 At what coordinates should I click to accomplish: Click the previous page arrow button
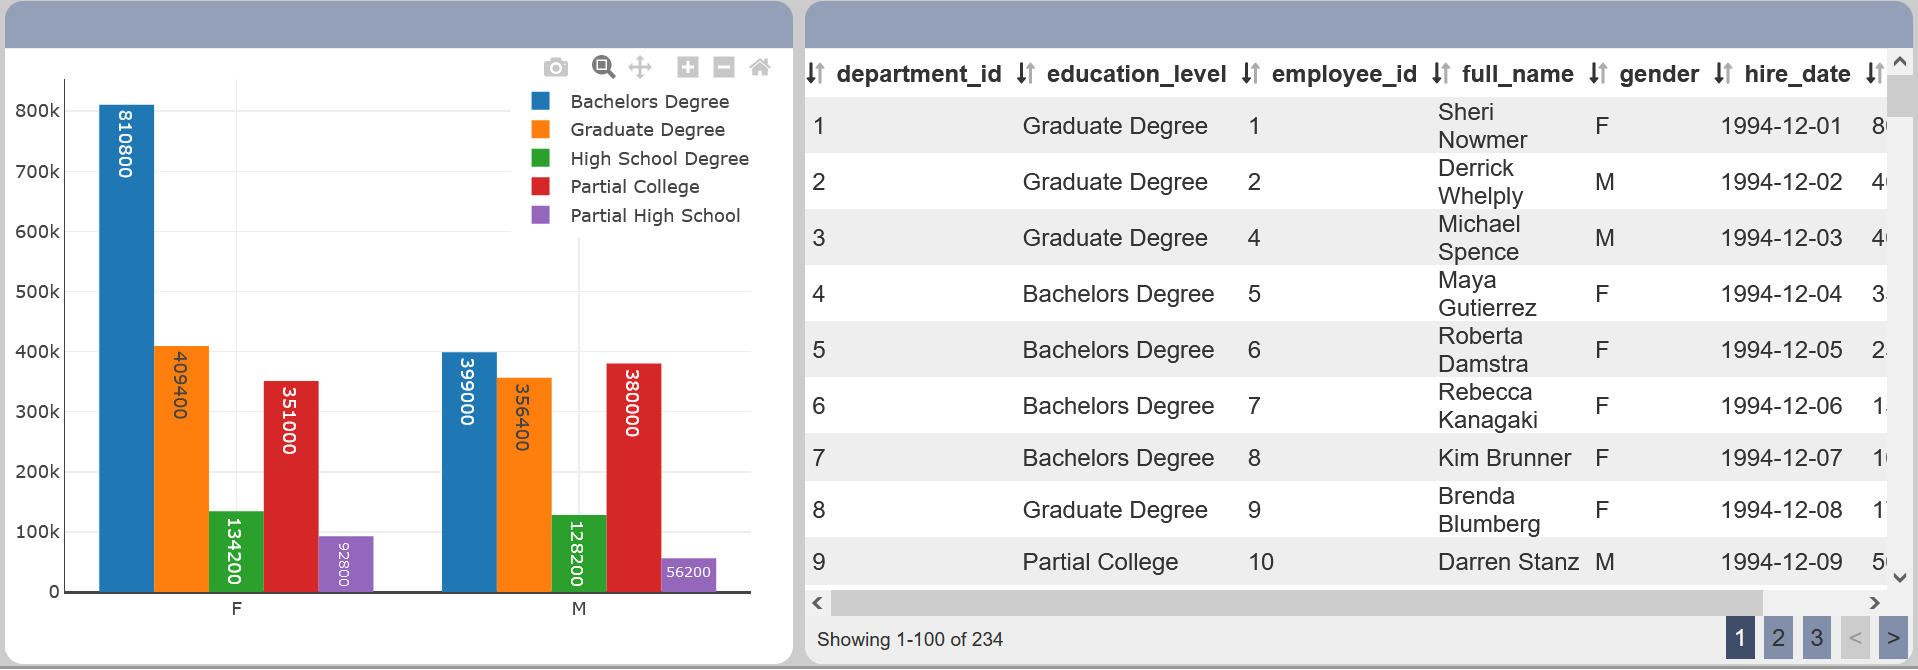tap(1855, 638)
